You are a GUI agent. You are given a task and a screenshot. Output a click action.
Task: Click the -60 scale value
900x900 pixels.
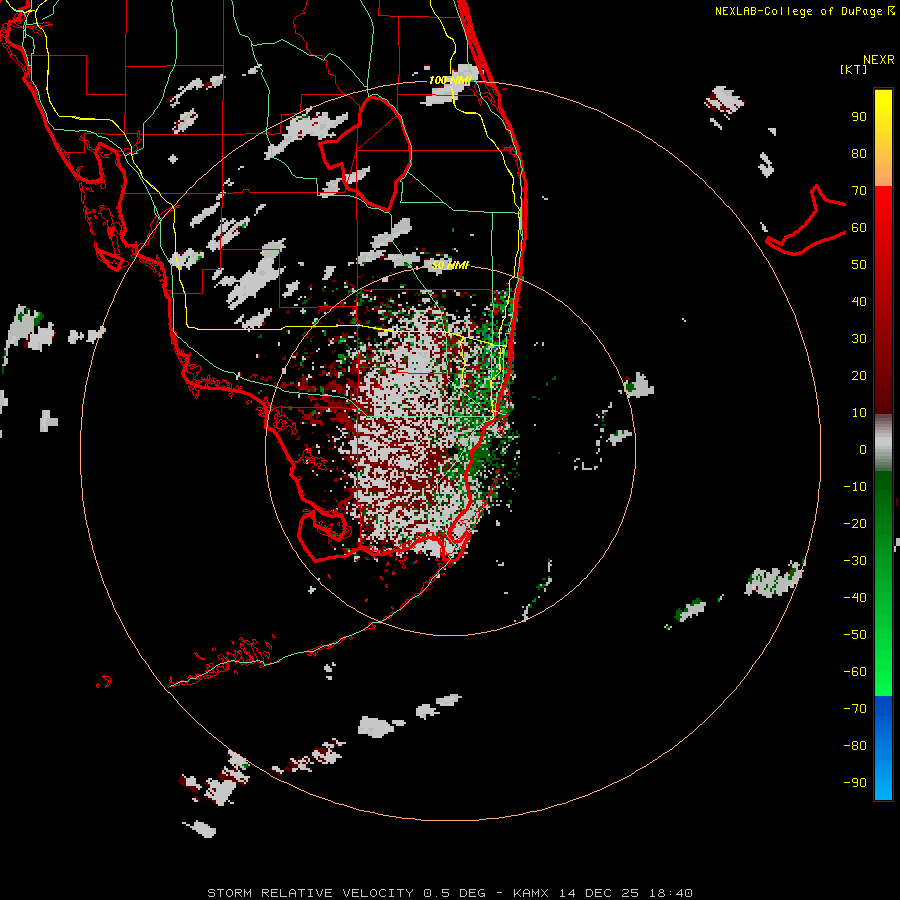point(855,672)
